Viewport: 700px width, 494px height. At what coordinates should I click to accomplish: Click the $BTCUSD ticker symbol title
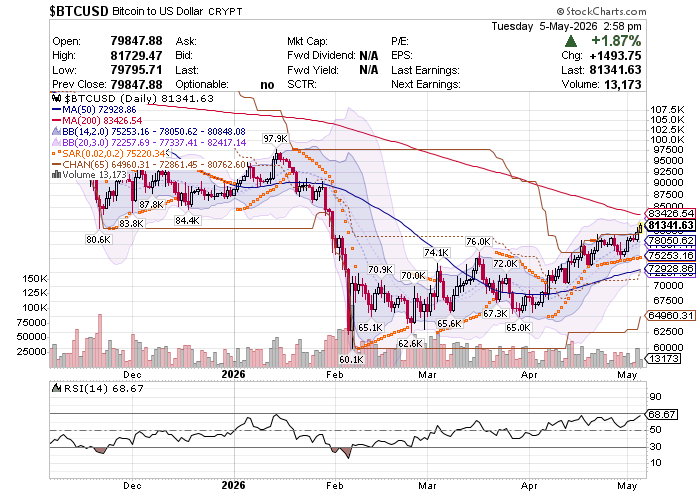pyautogui.click(x=79, y=12)
